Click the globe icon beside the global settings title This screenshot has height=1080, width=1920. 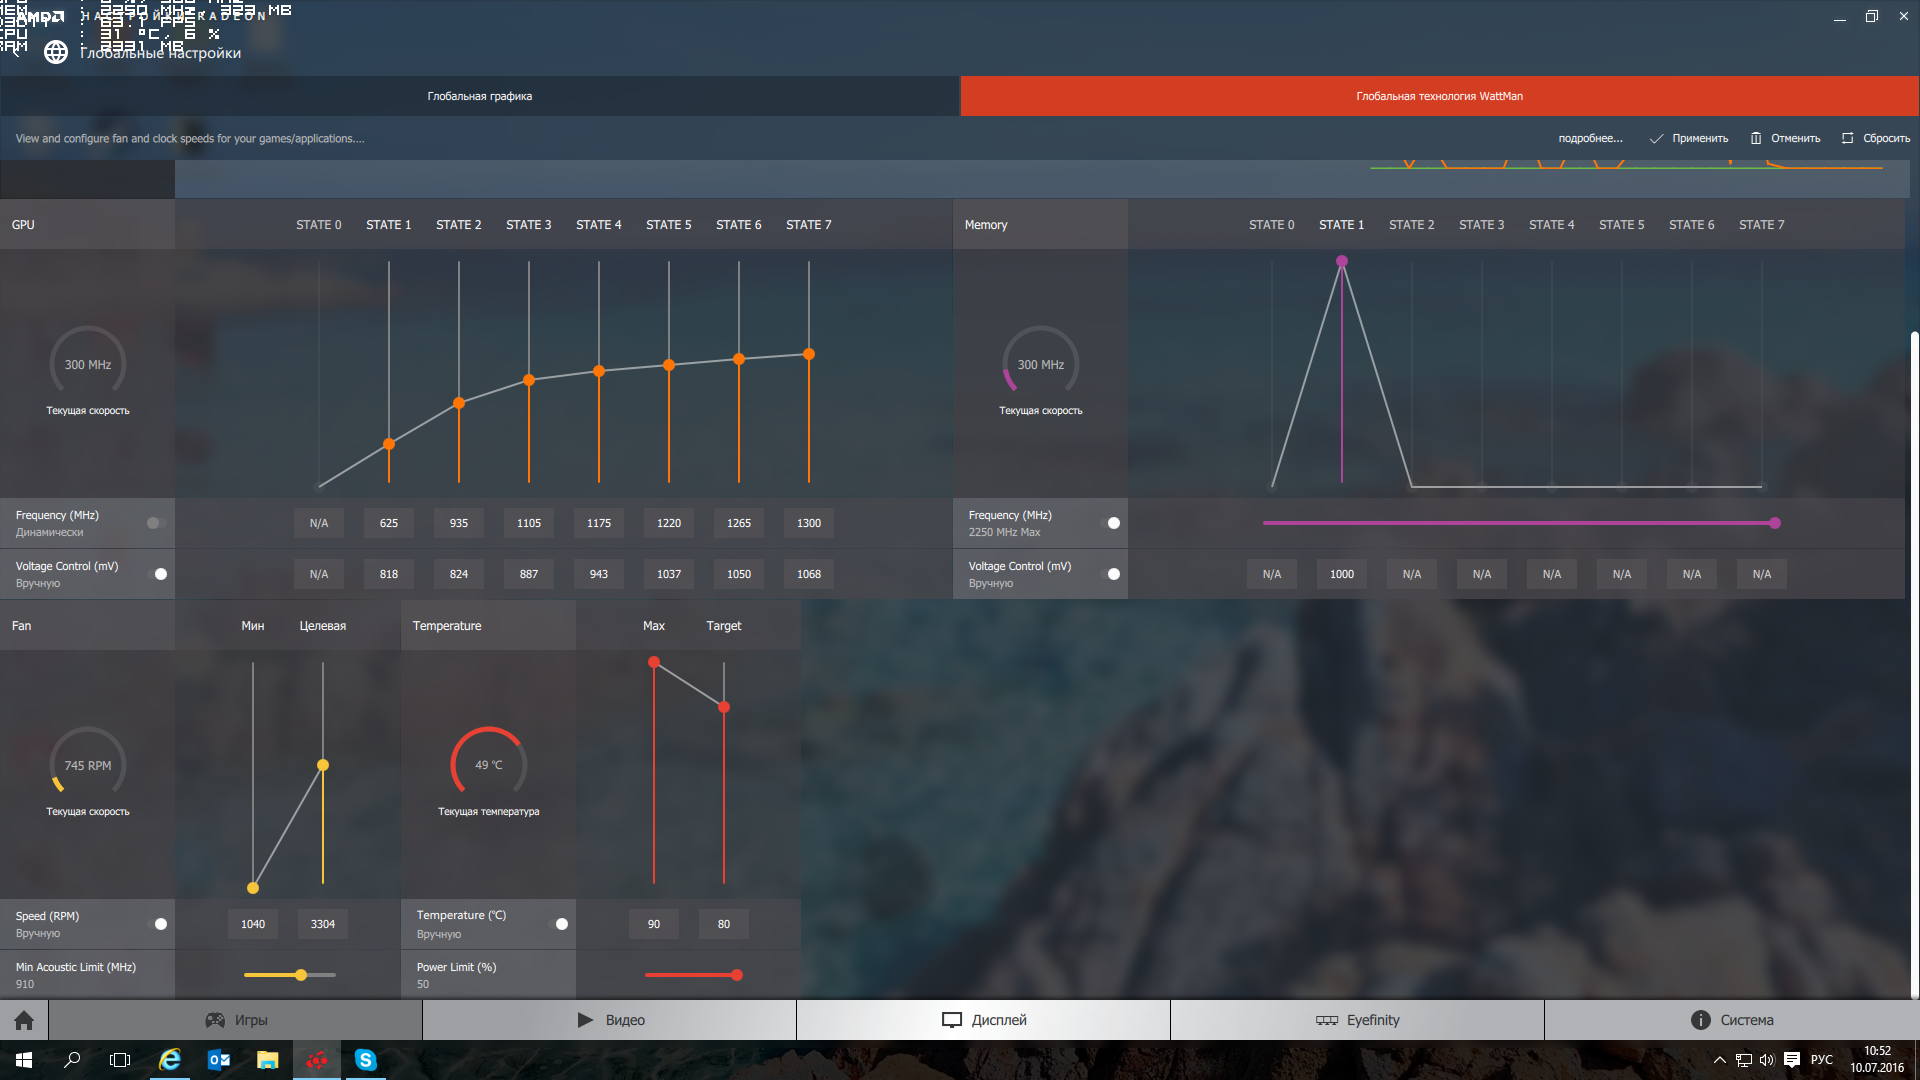(56, 52)
